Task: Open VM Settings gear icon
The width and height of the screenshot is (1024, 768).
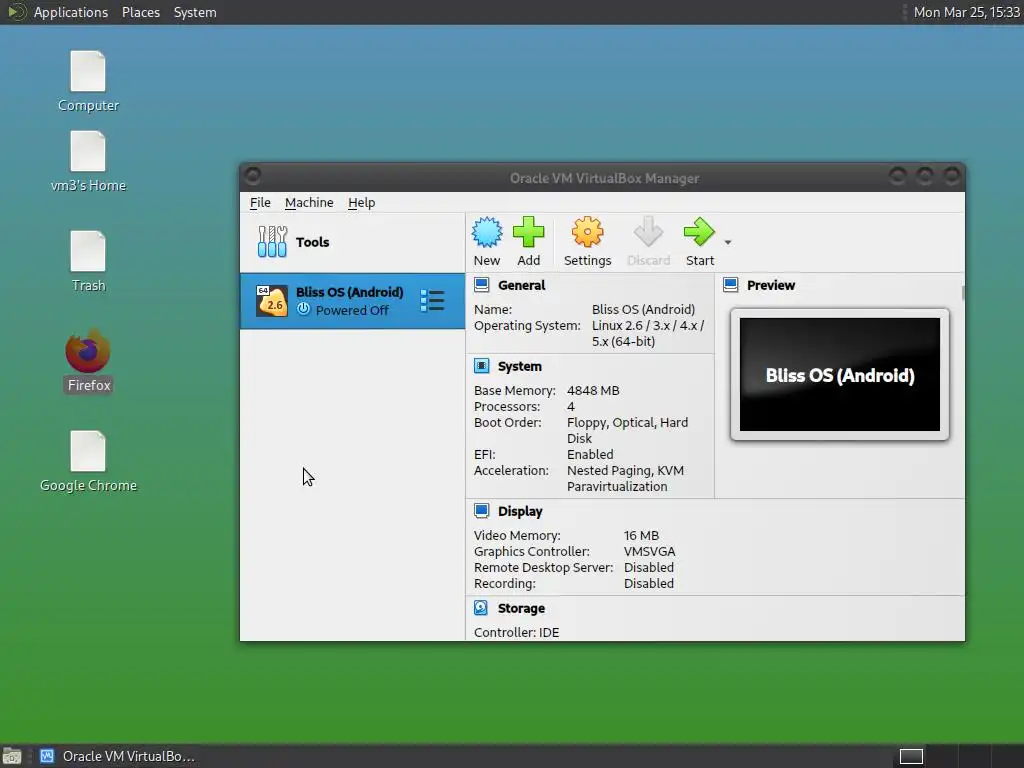Action: click(587, 232)
